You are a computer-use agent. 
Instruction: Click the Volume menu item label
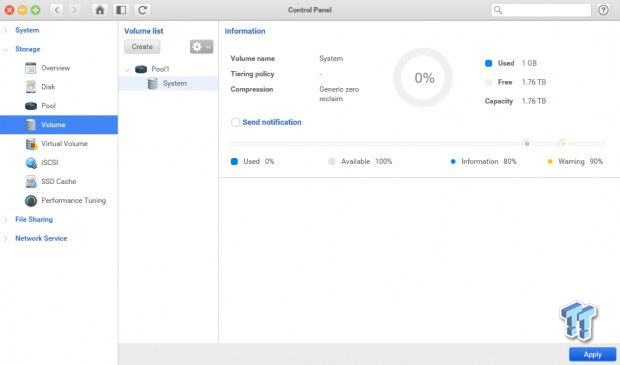(53, 125)
